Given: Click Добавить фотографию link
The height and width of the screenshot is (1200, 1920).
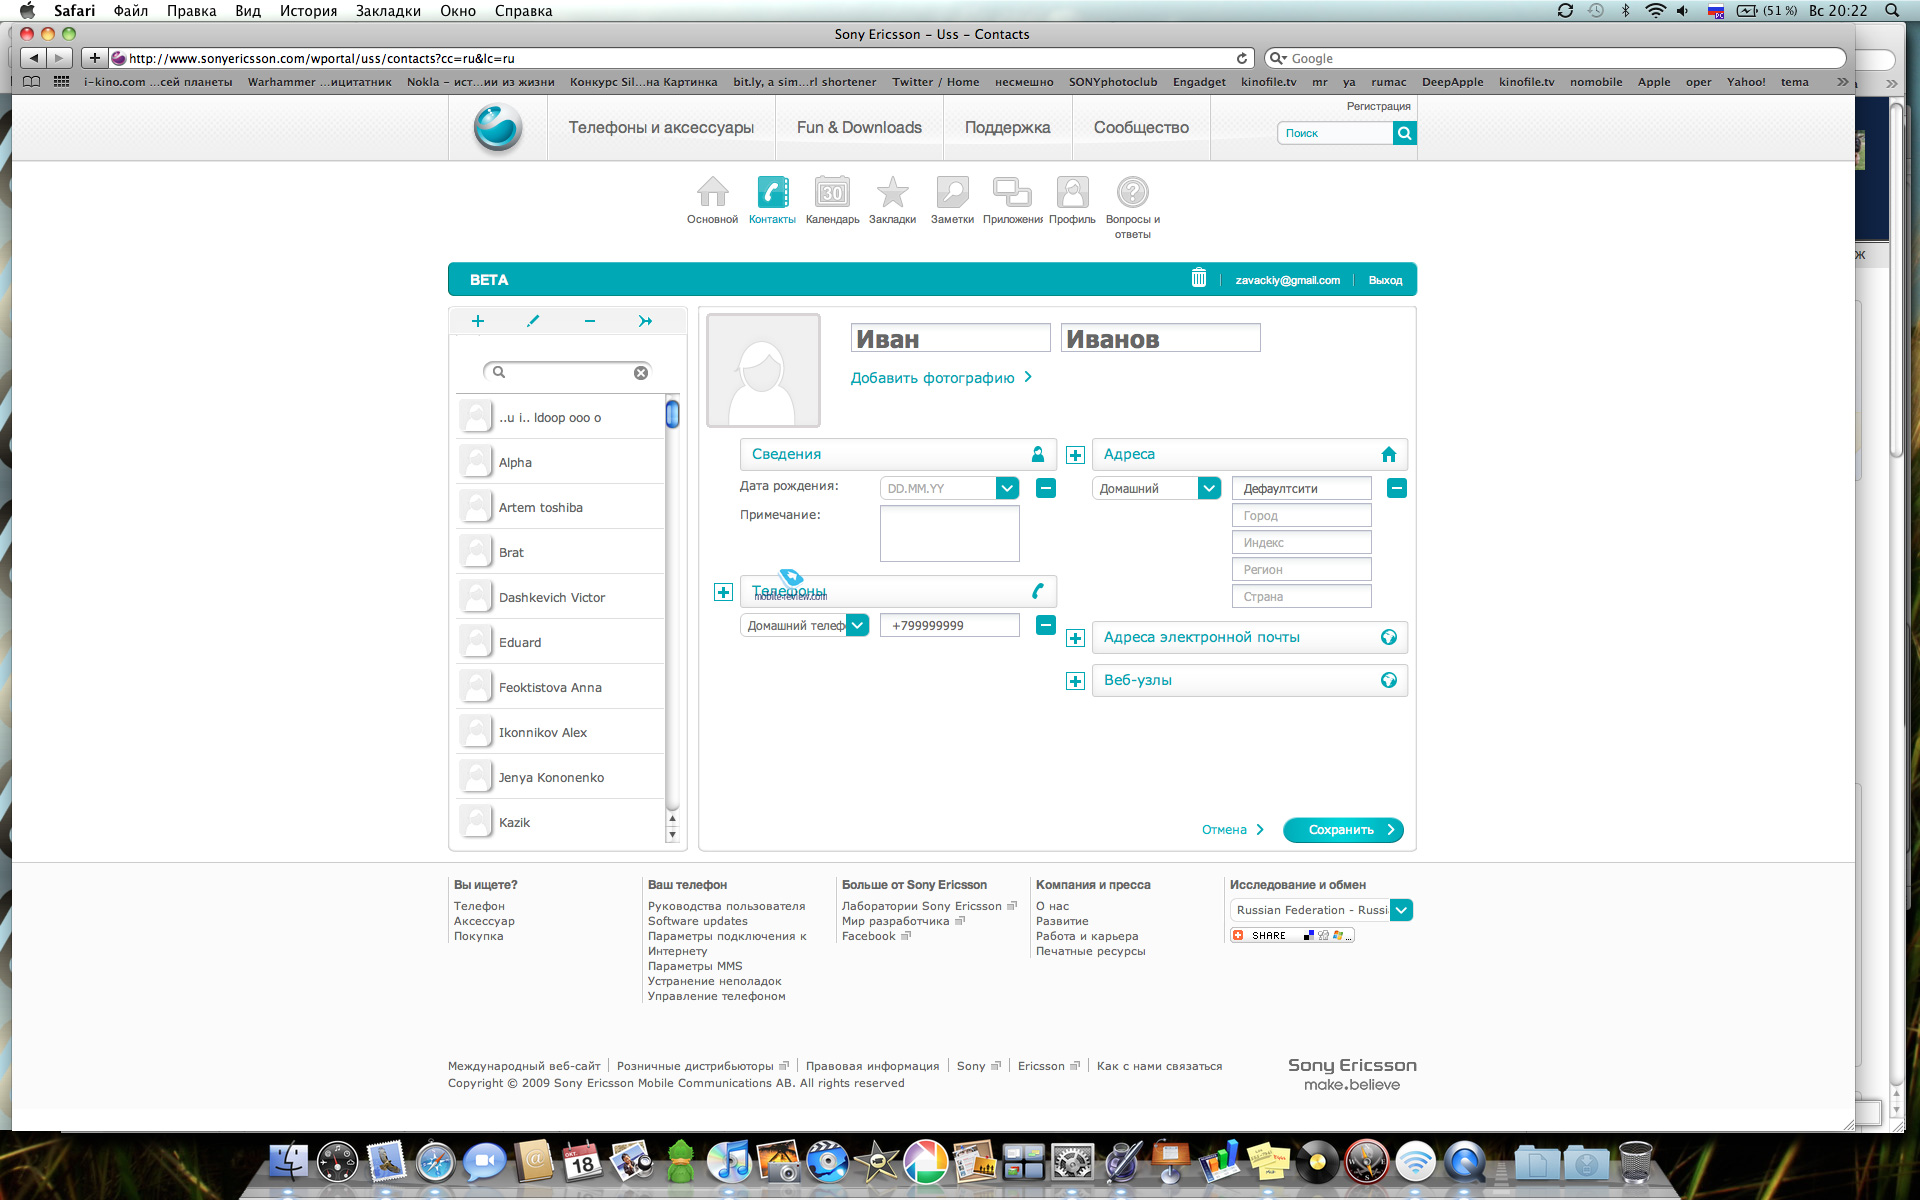Looking at the screenshot, I should click(x=941, y=378).
